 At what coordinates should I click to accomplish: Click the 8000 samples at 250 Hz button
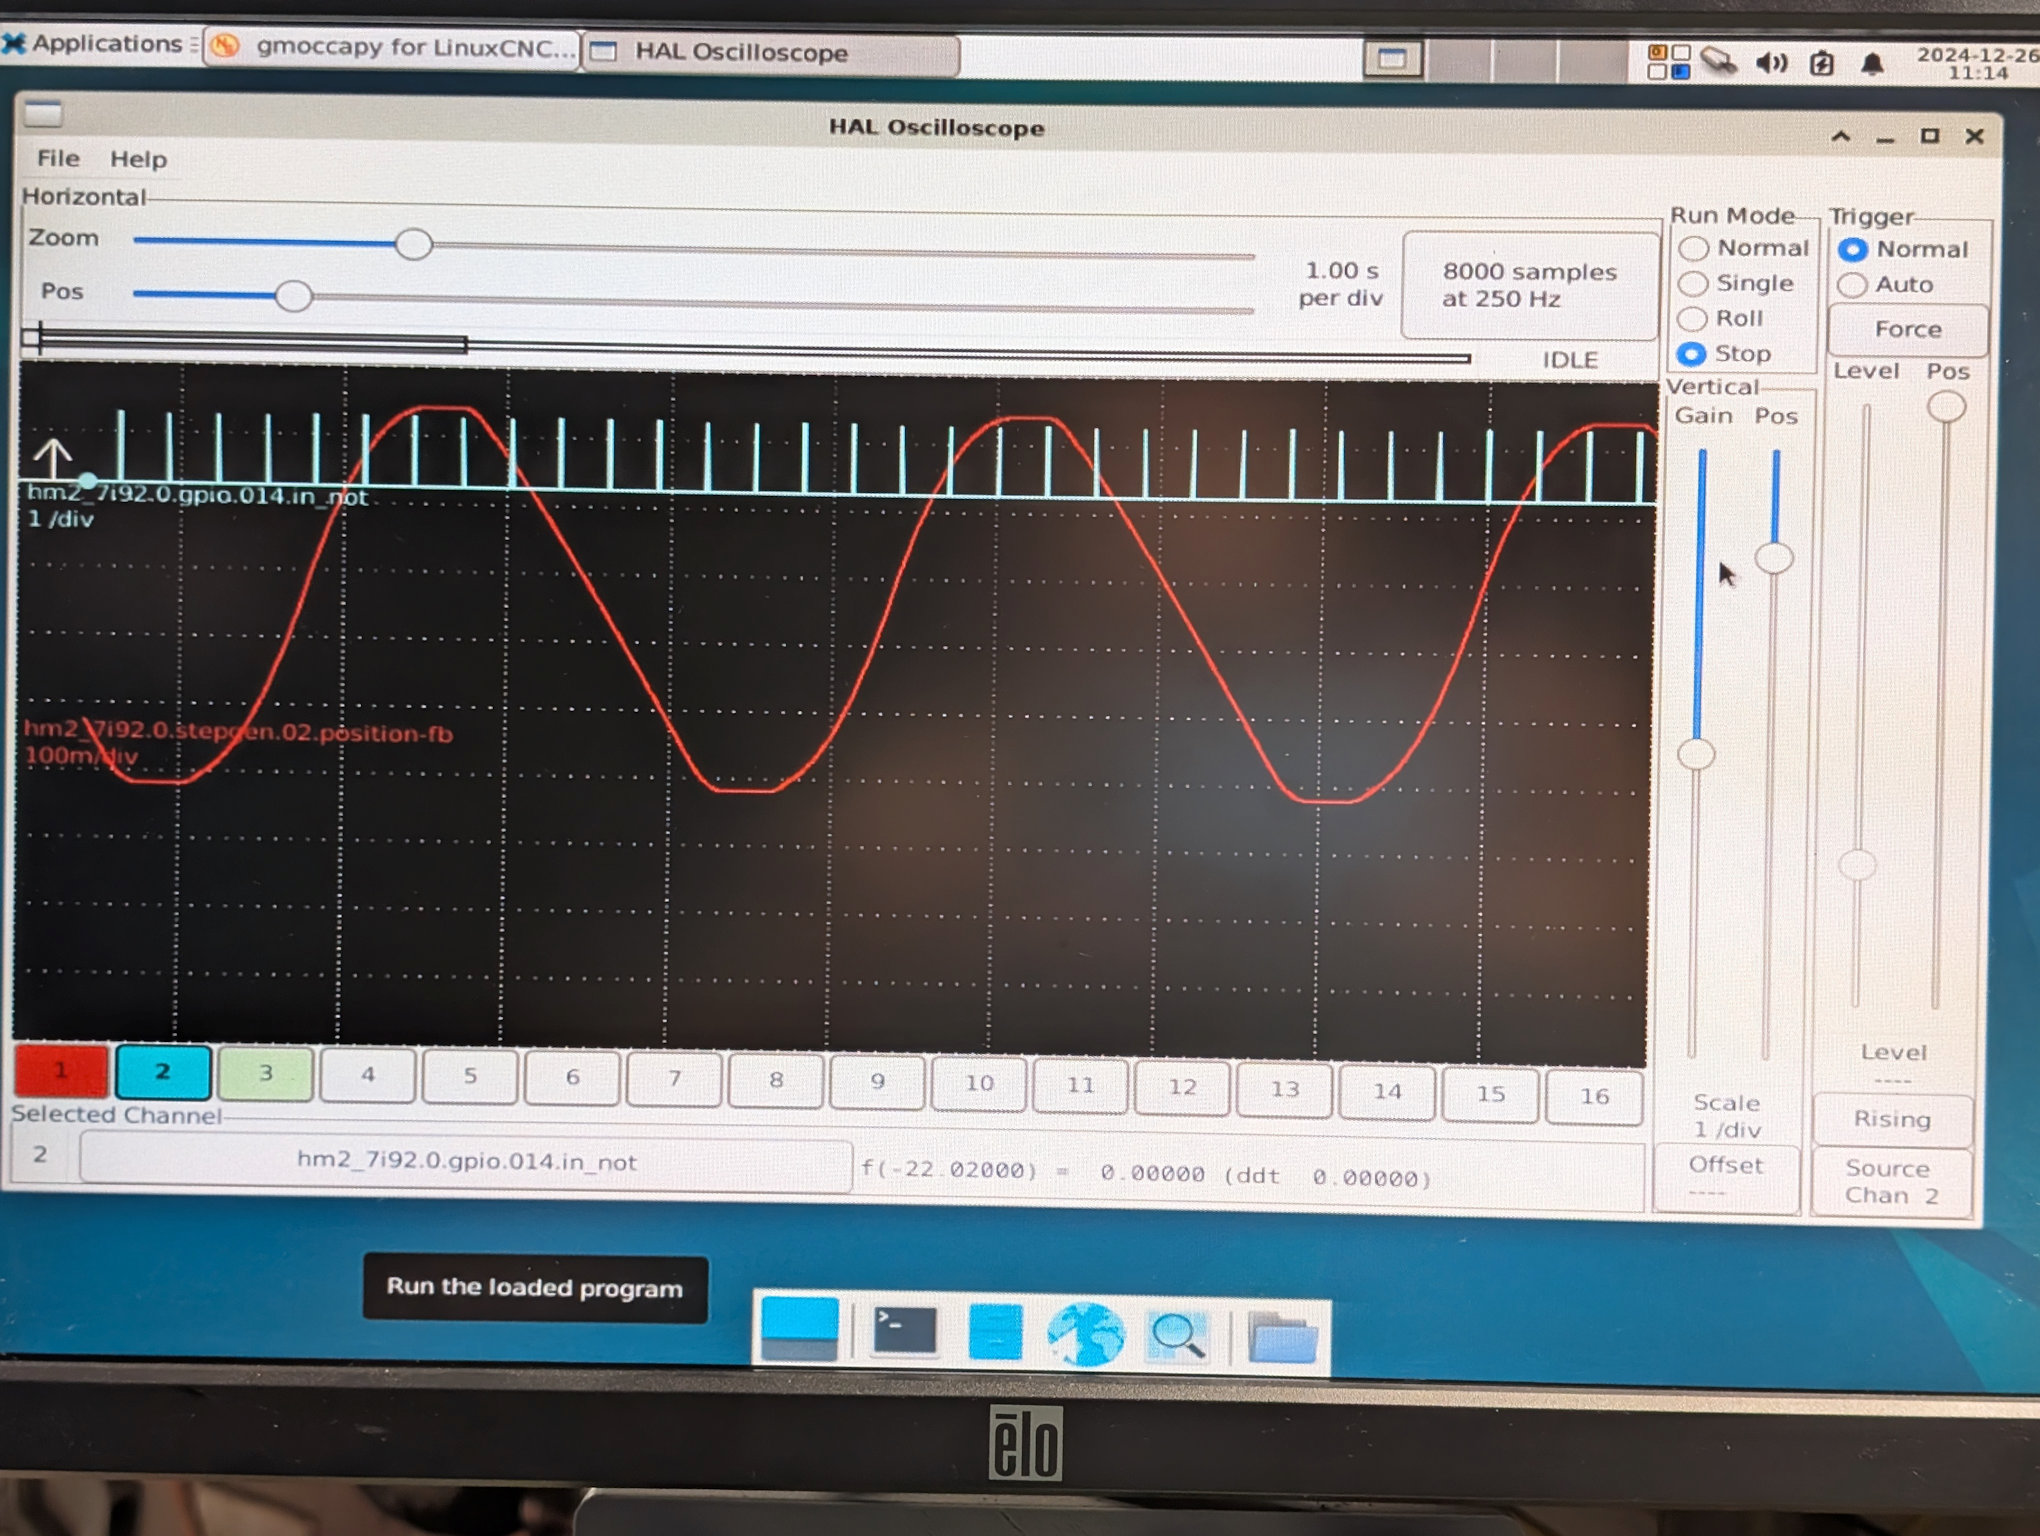point(1528,285)
